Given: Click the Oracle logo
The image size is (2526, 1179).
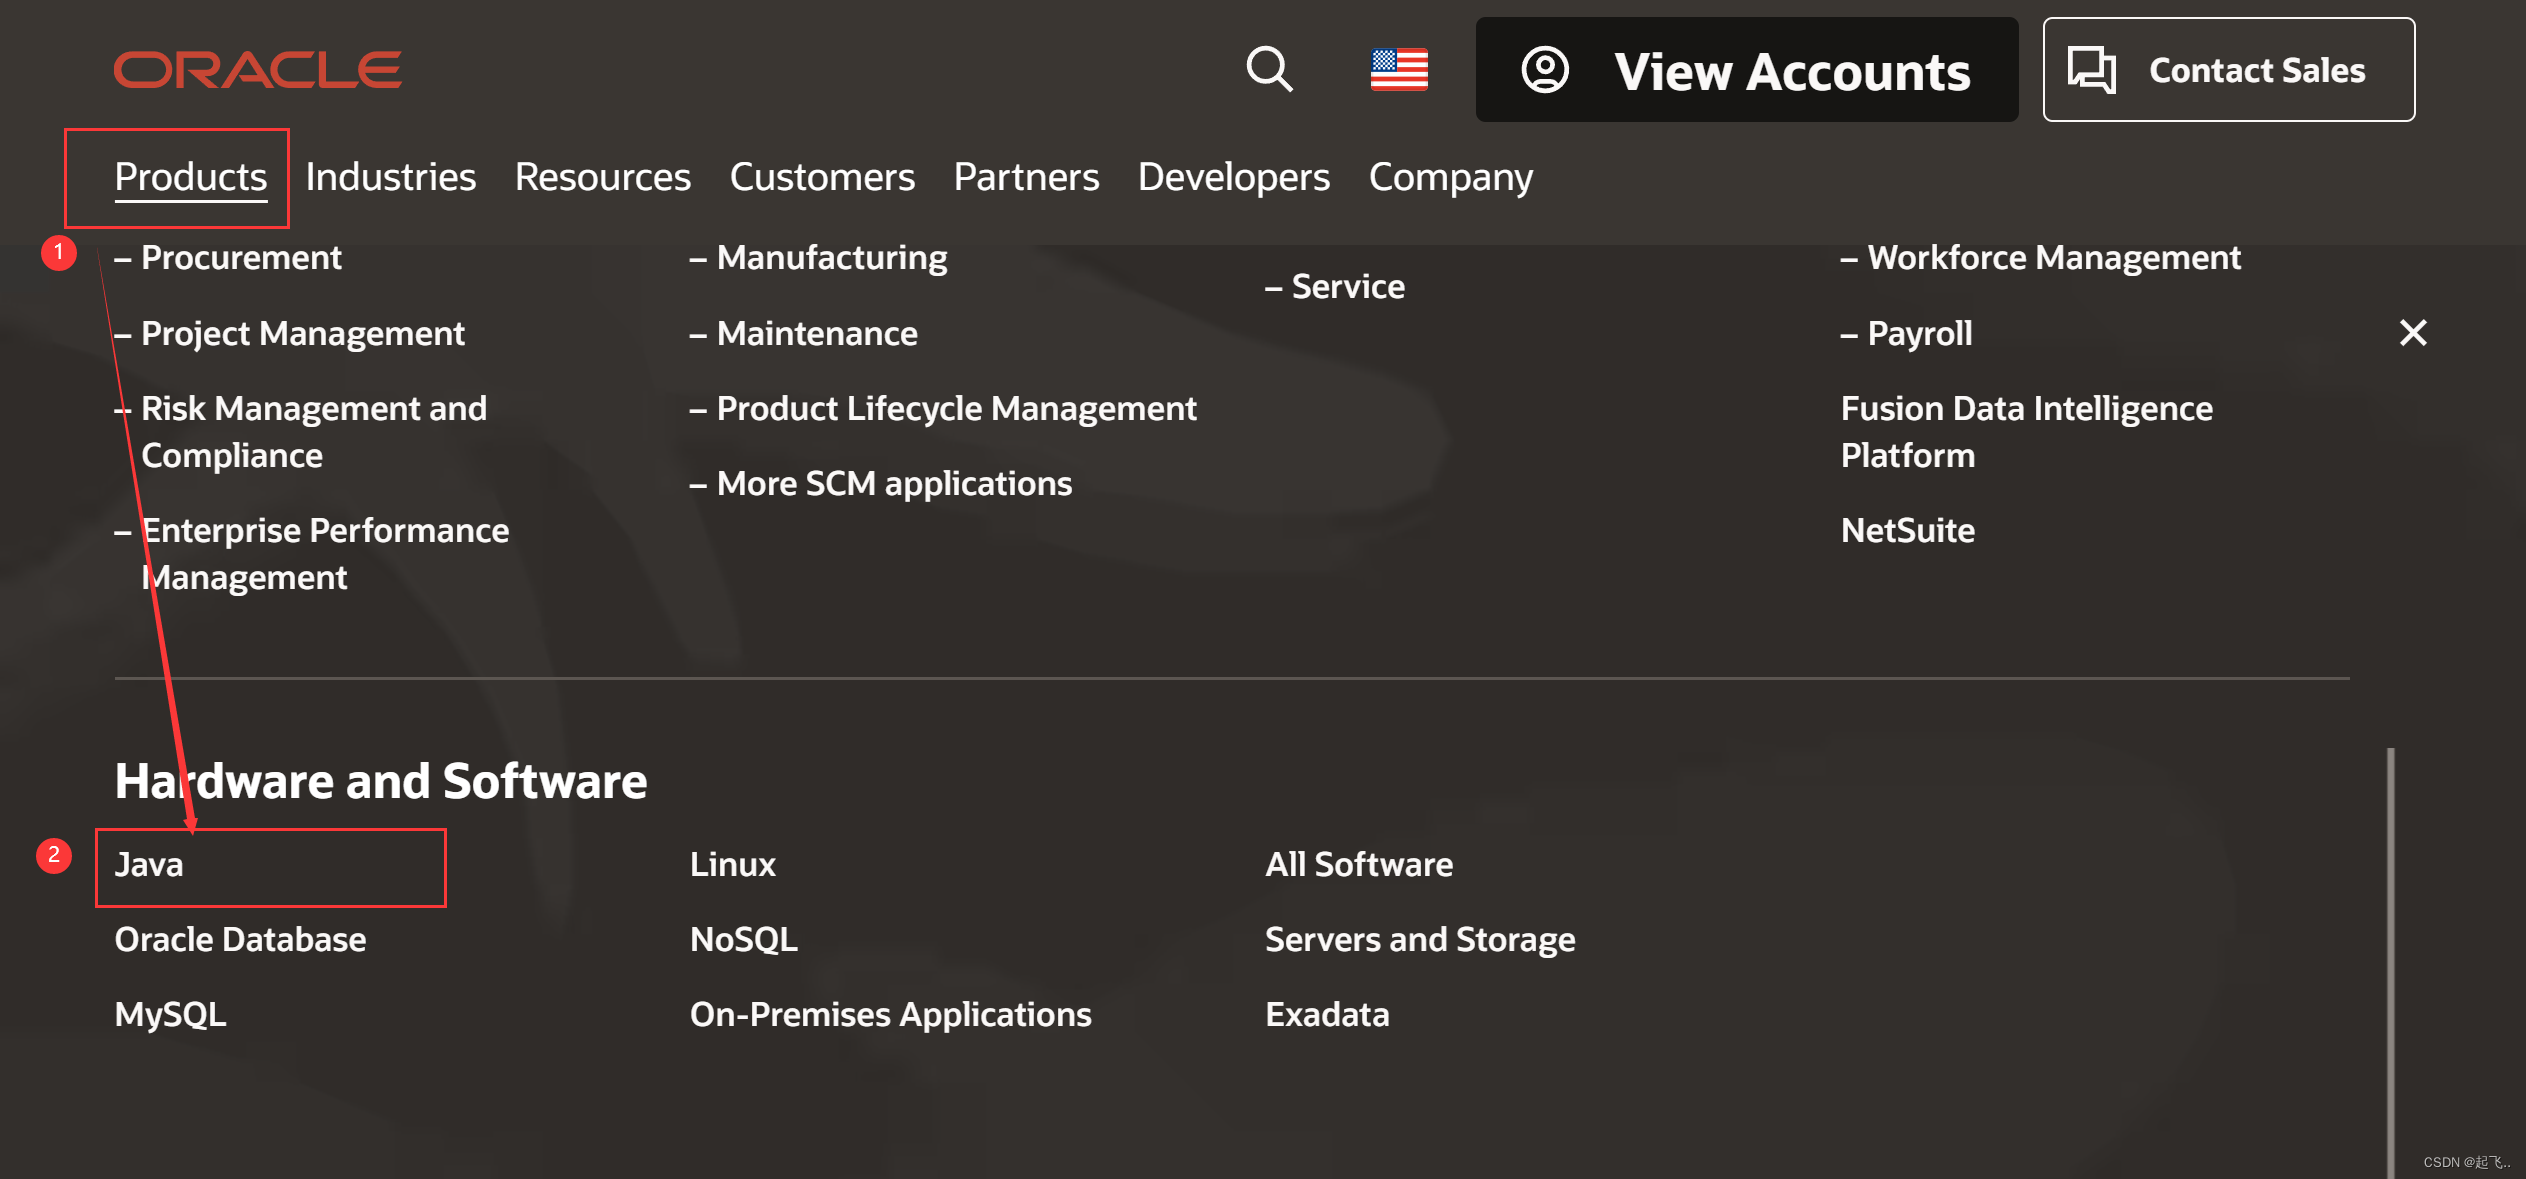Looking at the screenshot, I should point(257,70).
